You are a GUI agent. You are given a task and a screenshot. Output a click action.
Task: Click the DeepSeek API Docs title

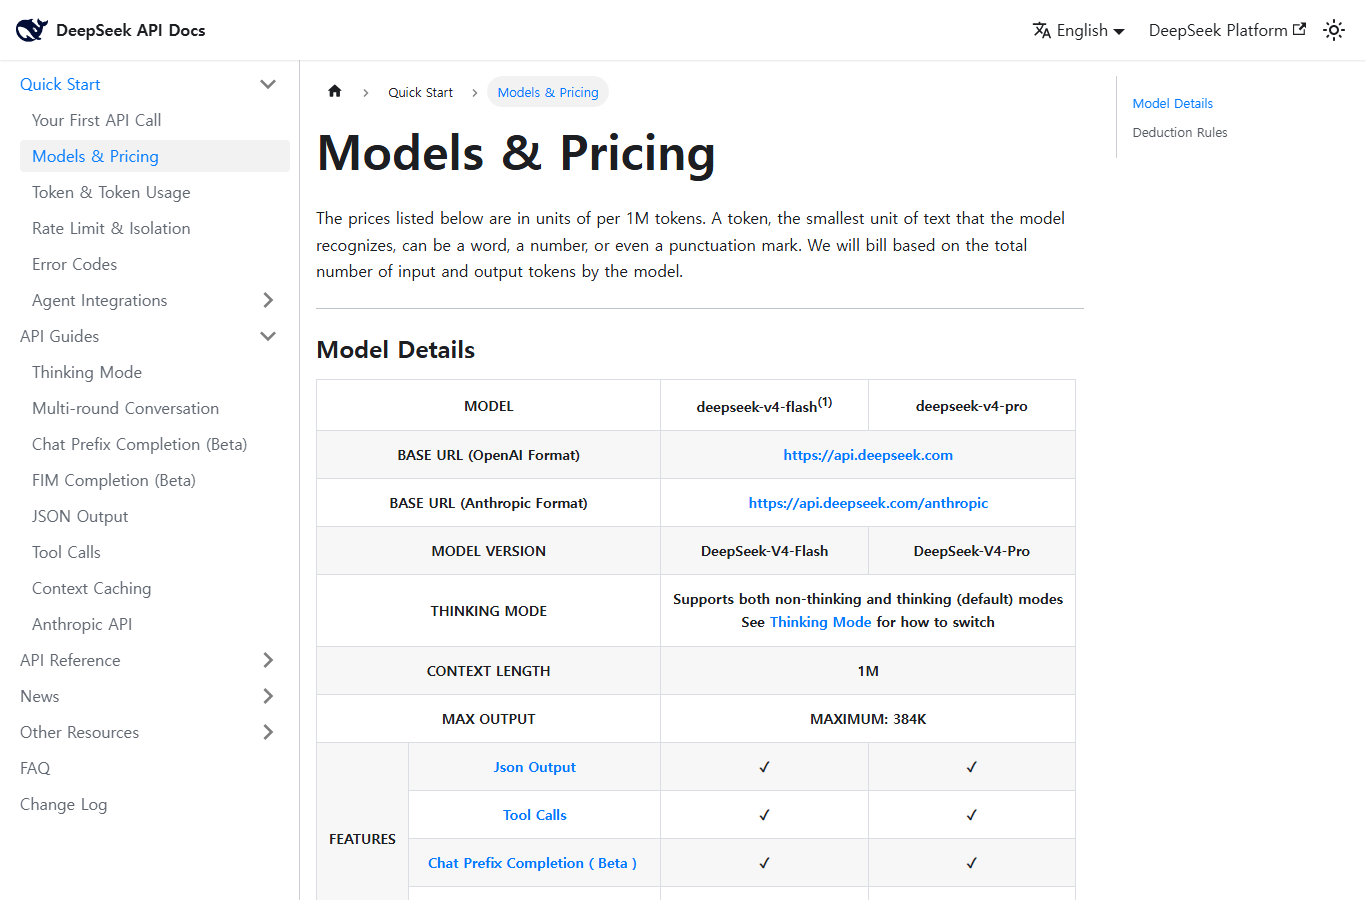pyautogui.click(x=130, y=30)
